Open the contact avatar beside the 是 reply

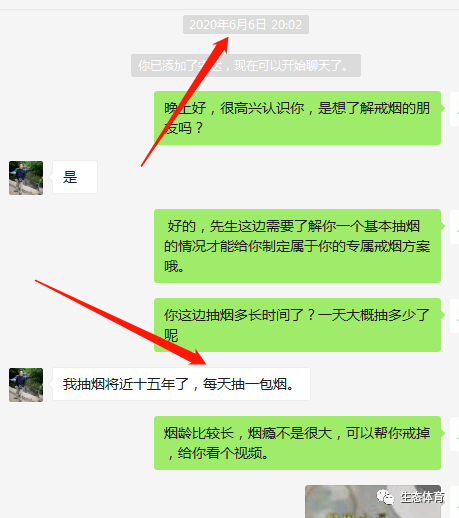26,178
